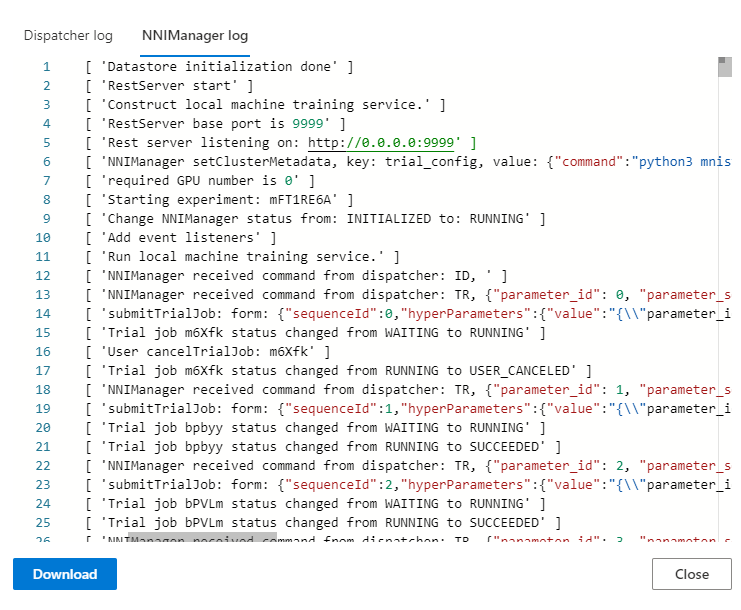
Task: Select the NNIManager log tab
Action: 195,35
